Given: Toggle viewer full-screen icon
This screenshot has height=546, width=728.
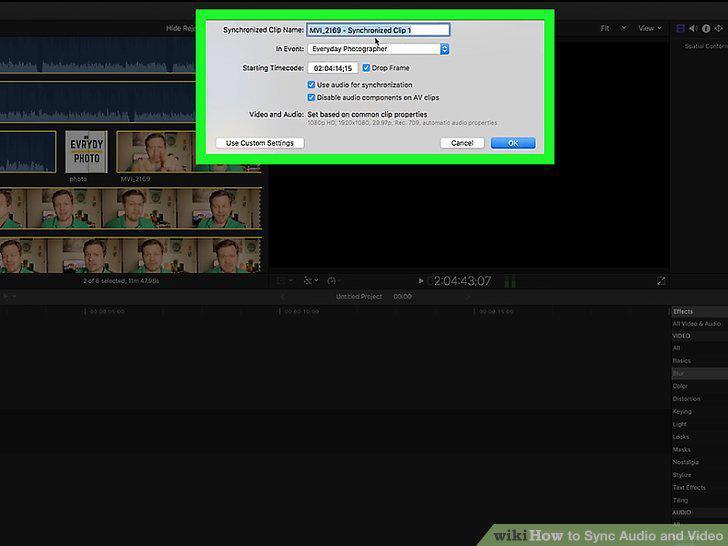Looking at the screenshot, I should pos(661,281).
